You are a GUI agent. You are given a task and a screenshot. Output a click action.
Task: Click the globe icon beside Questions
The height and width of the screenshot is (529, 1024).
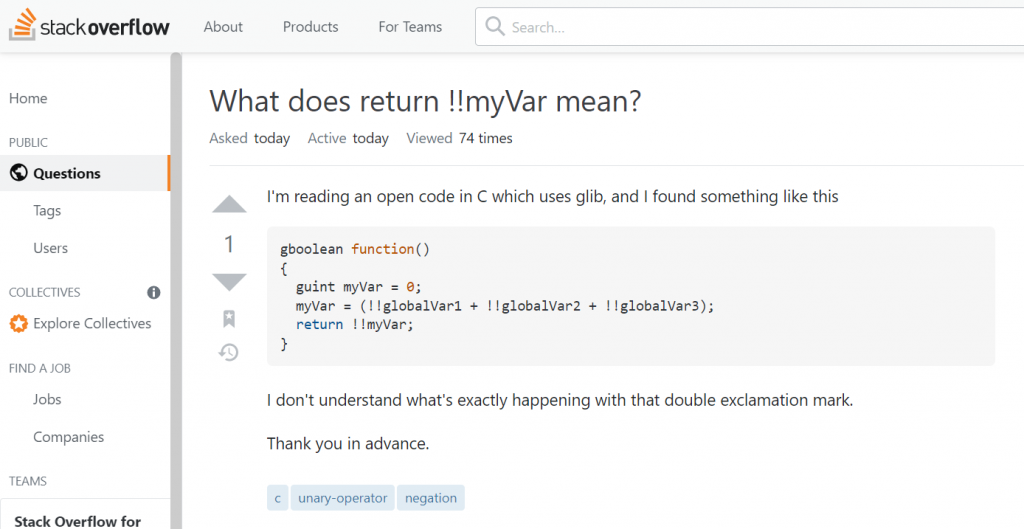pyautogui.click(x=18, y=173)
